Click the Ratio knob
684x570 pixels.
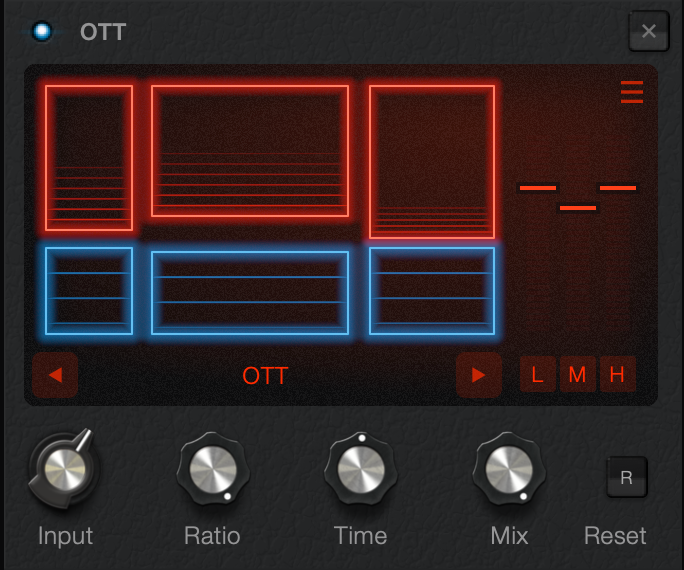pos(213,469)
